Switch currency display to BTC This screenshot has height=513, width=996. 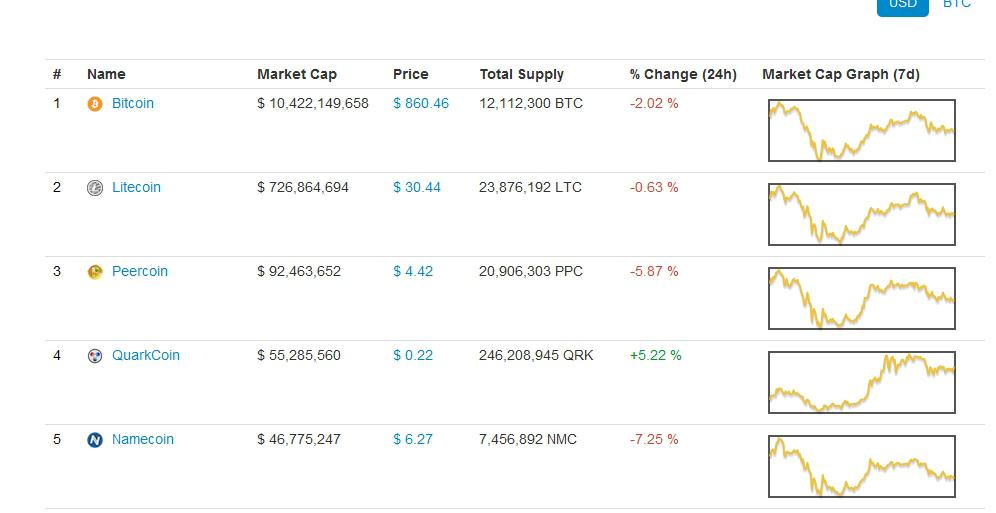[x=957, y=5]
